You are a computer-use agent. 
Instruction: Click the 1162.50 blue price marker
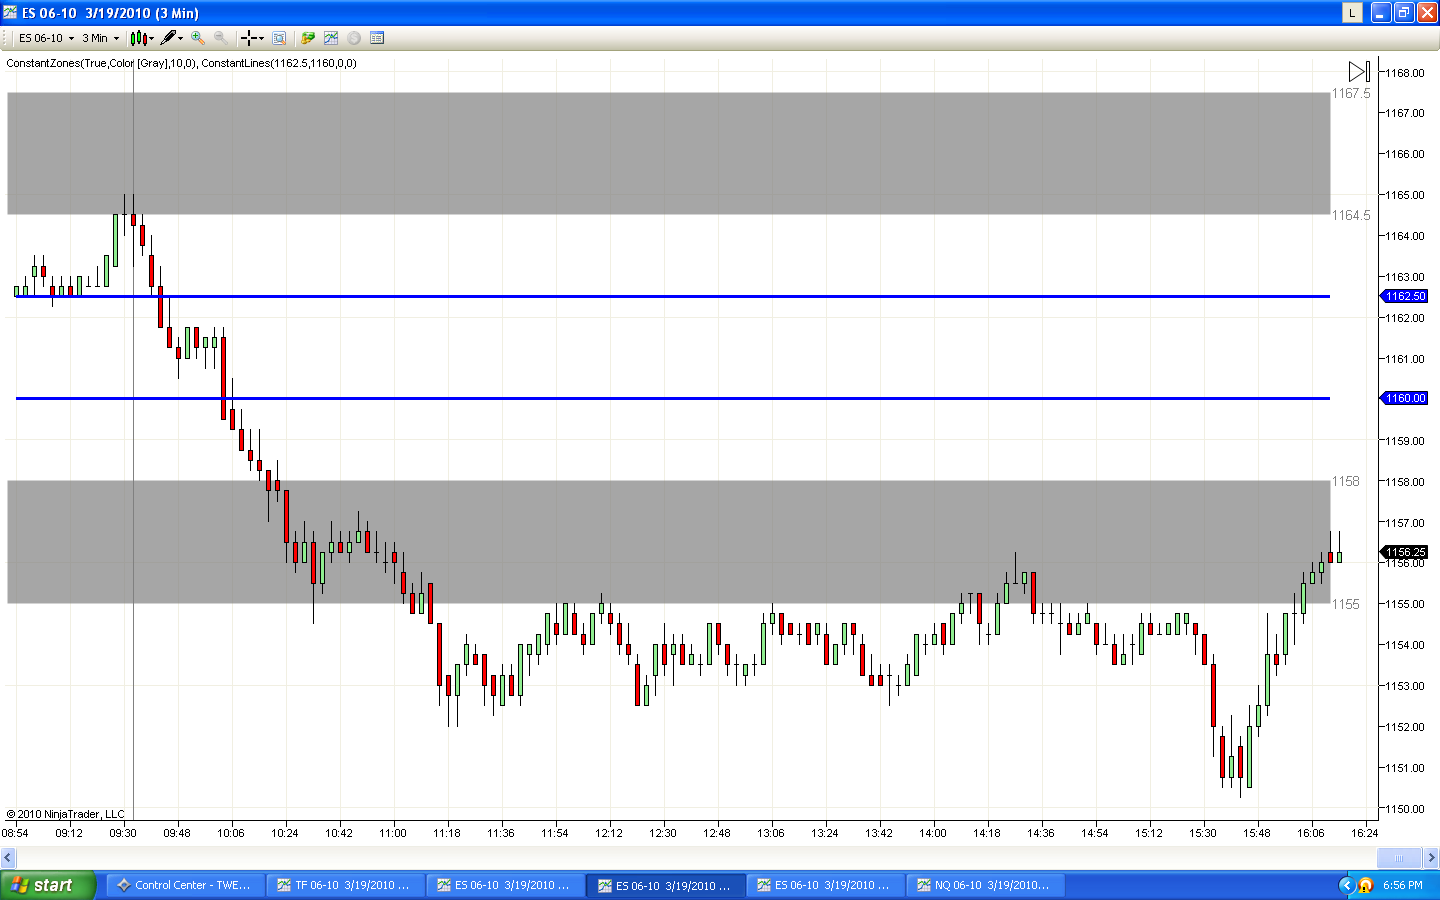coord(1404,296)
